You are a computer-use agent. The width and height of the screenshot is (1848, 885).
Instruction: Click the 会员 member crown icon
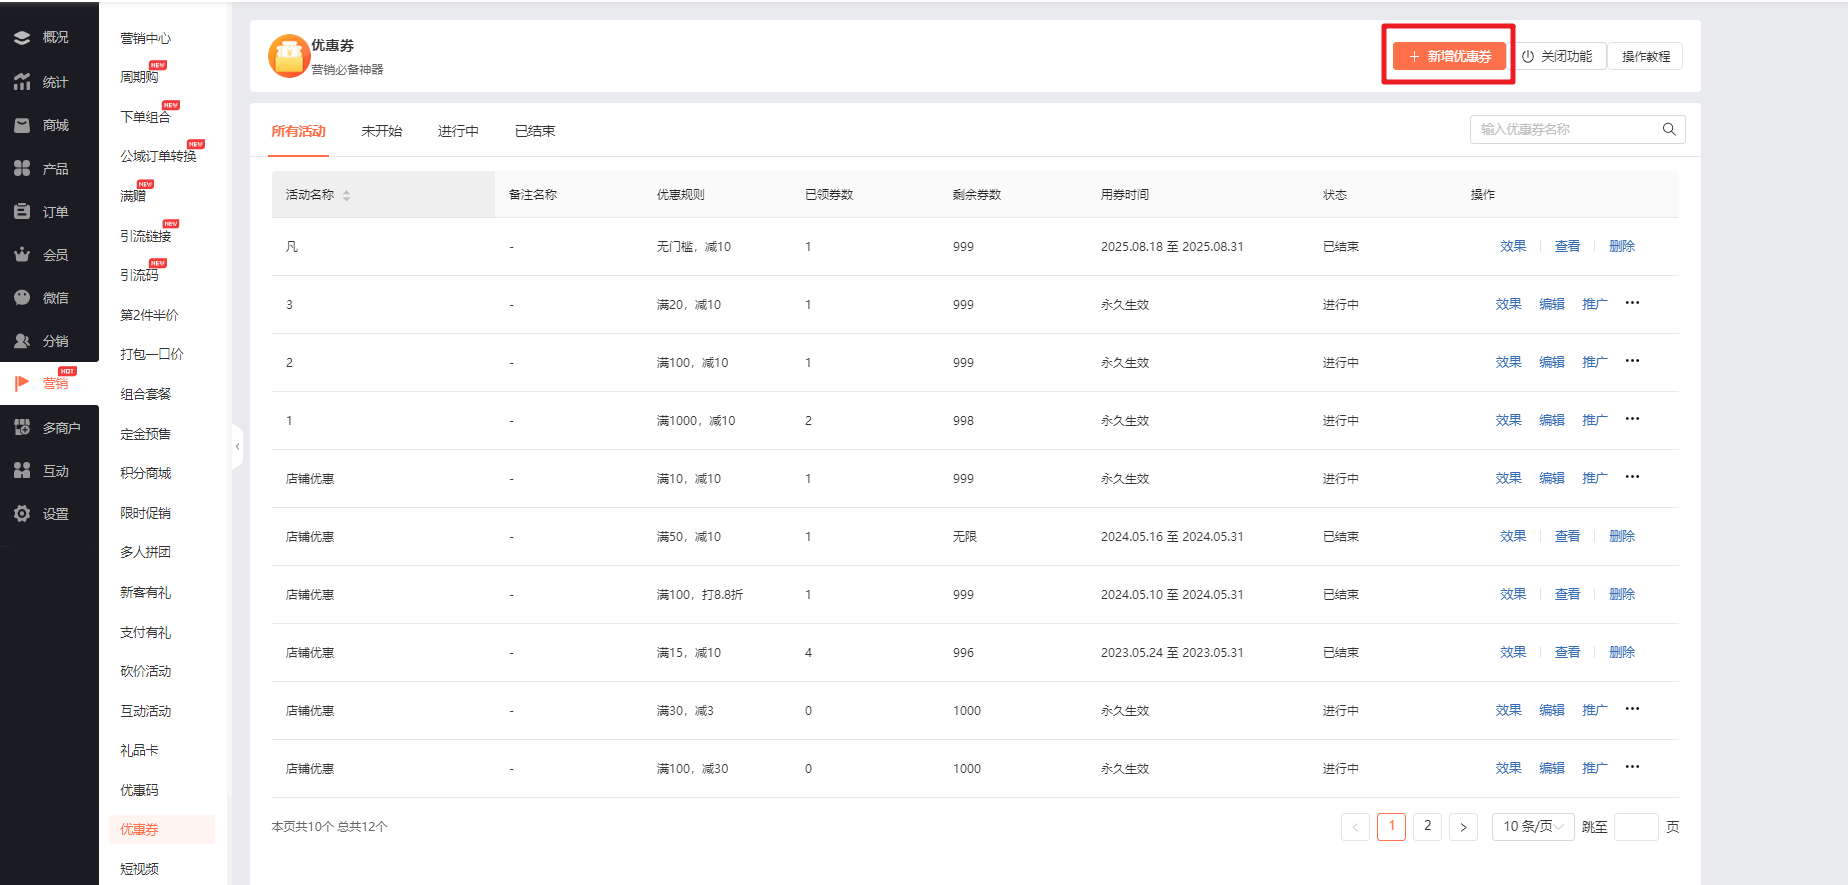(x=22, y=255)
